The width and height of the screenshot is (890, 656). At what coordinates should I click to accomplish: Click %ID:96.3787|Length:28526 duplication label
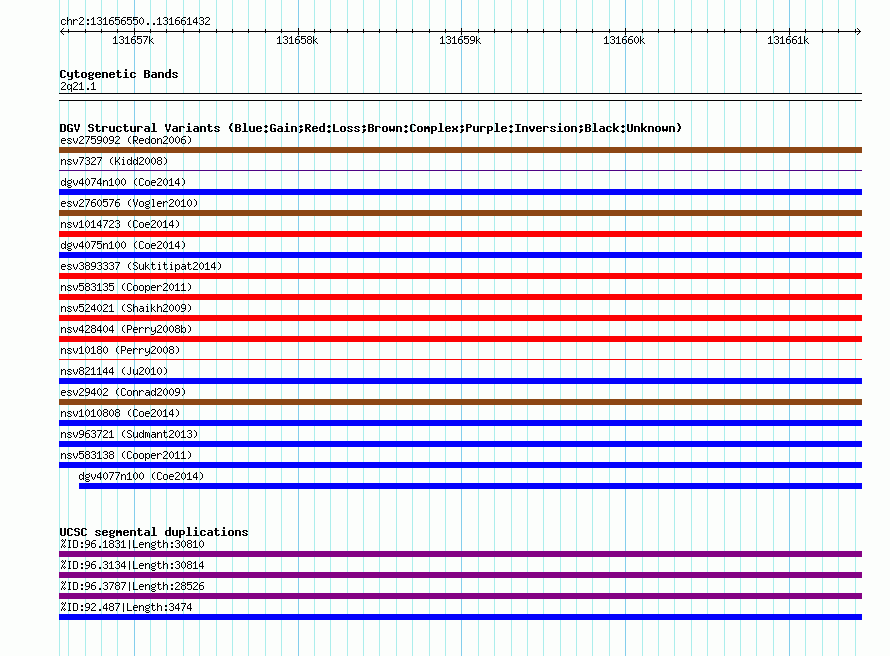point(132,586)
